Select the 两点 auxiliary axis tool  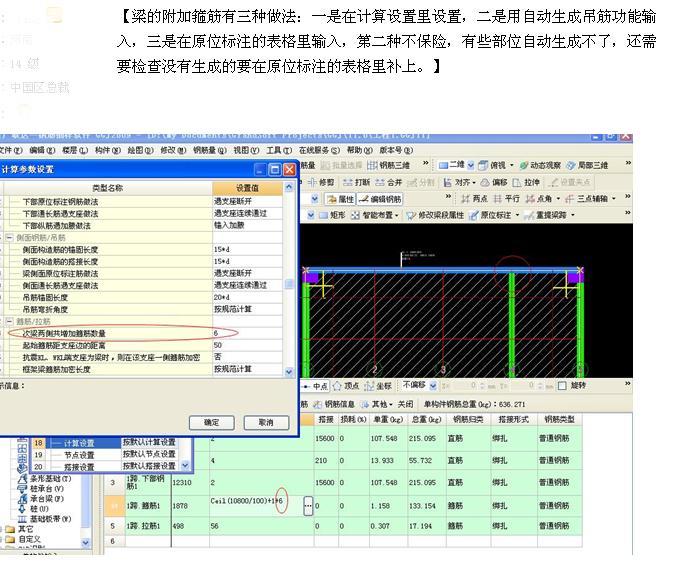475,199
